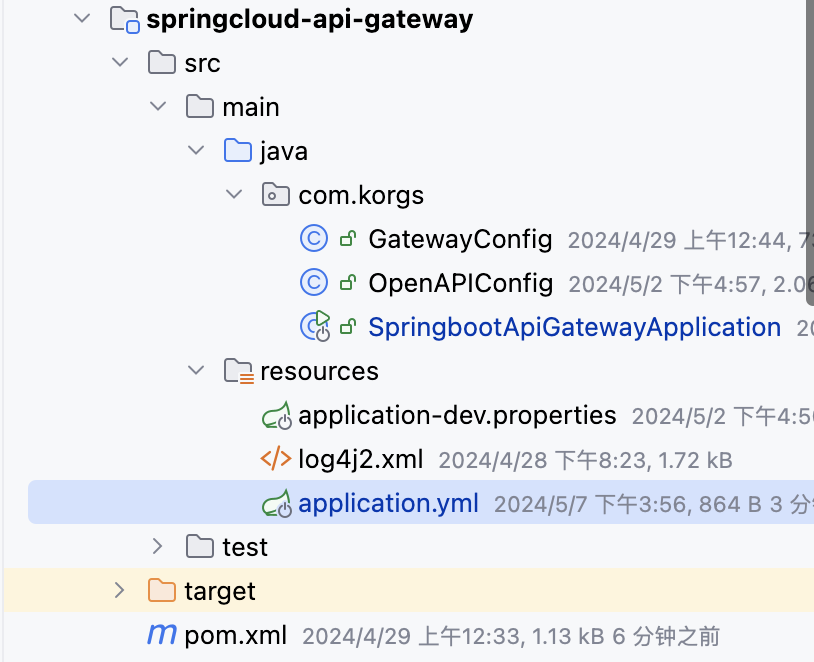814x662 pixels.
Task: Expand the target folder
Action: [x=119, y=590]
